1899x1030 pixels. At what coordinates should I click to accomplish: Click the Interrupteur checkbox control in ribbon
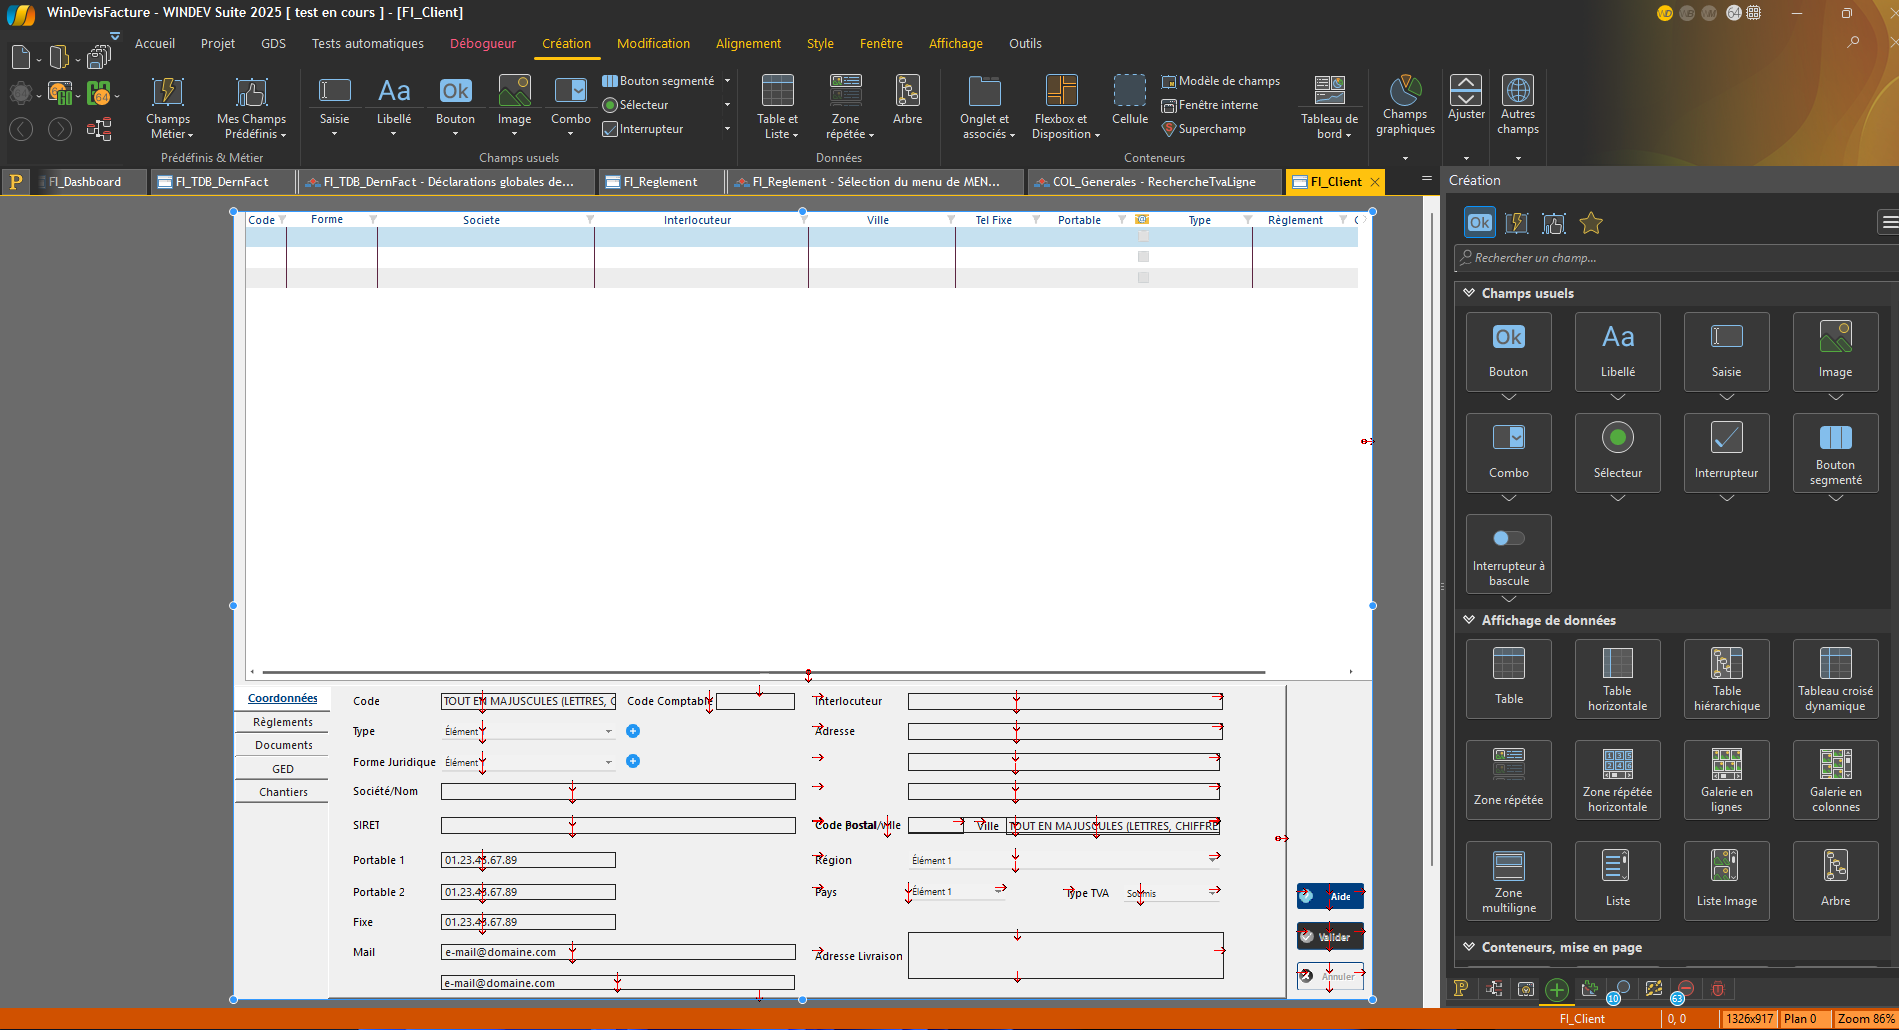point(643,129)
